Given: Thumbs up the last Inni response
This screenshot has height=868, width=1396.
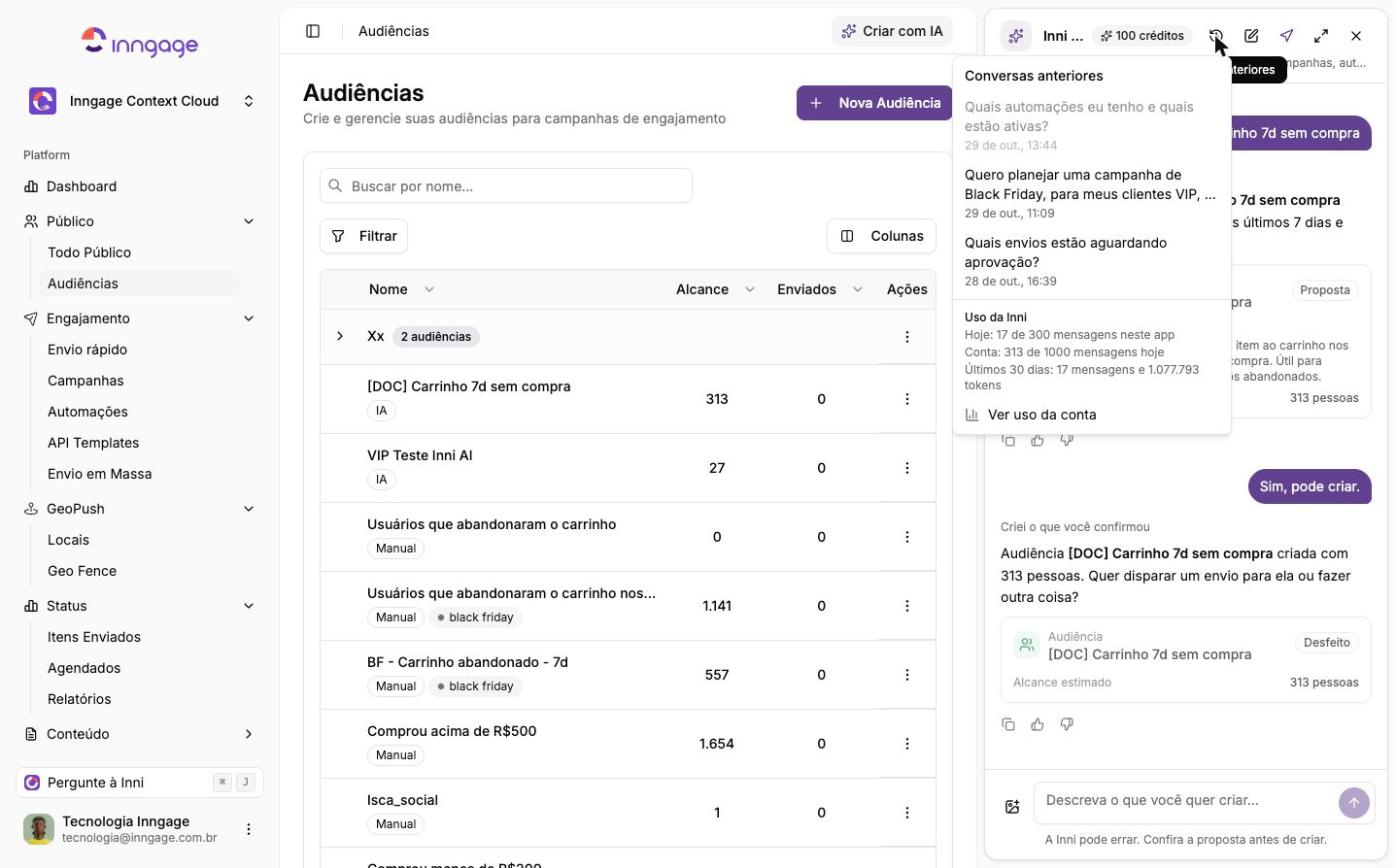Looking at the screenshot, I should tap(1037, 724).
